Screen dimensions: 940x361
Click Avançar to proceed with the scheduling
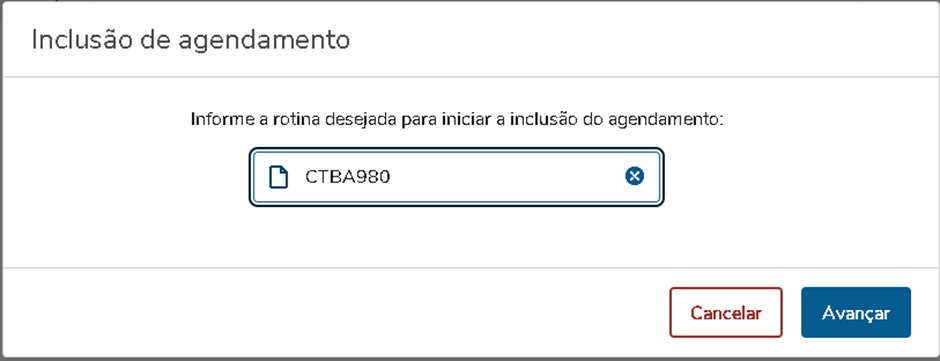point(855,312)
